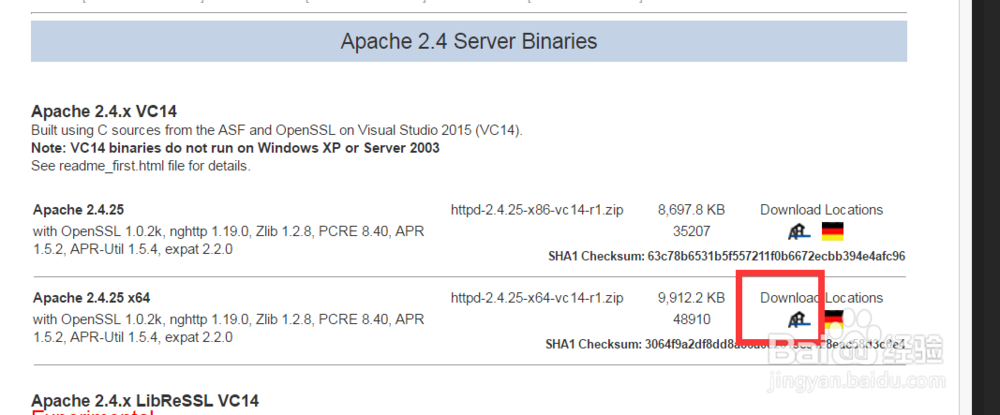Image resolution: width=1000 pixels, height=415 pixels.
Task: Click httpd-2.4.25-x86-vc14-r1.zip file name
Action: (x=537, y=210)
